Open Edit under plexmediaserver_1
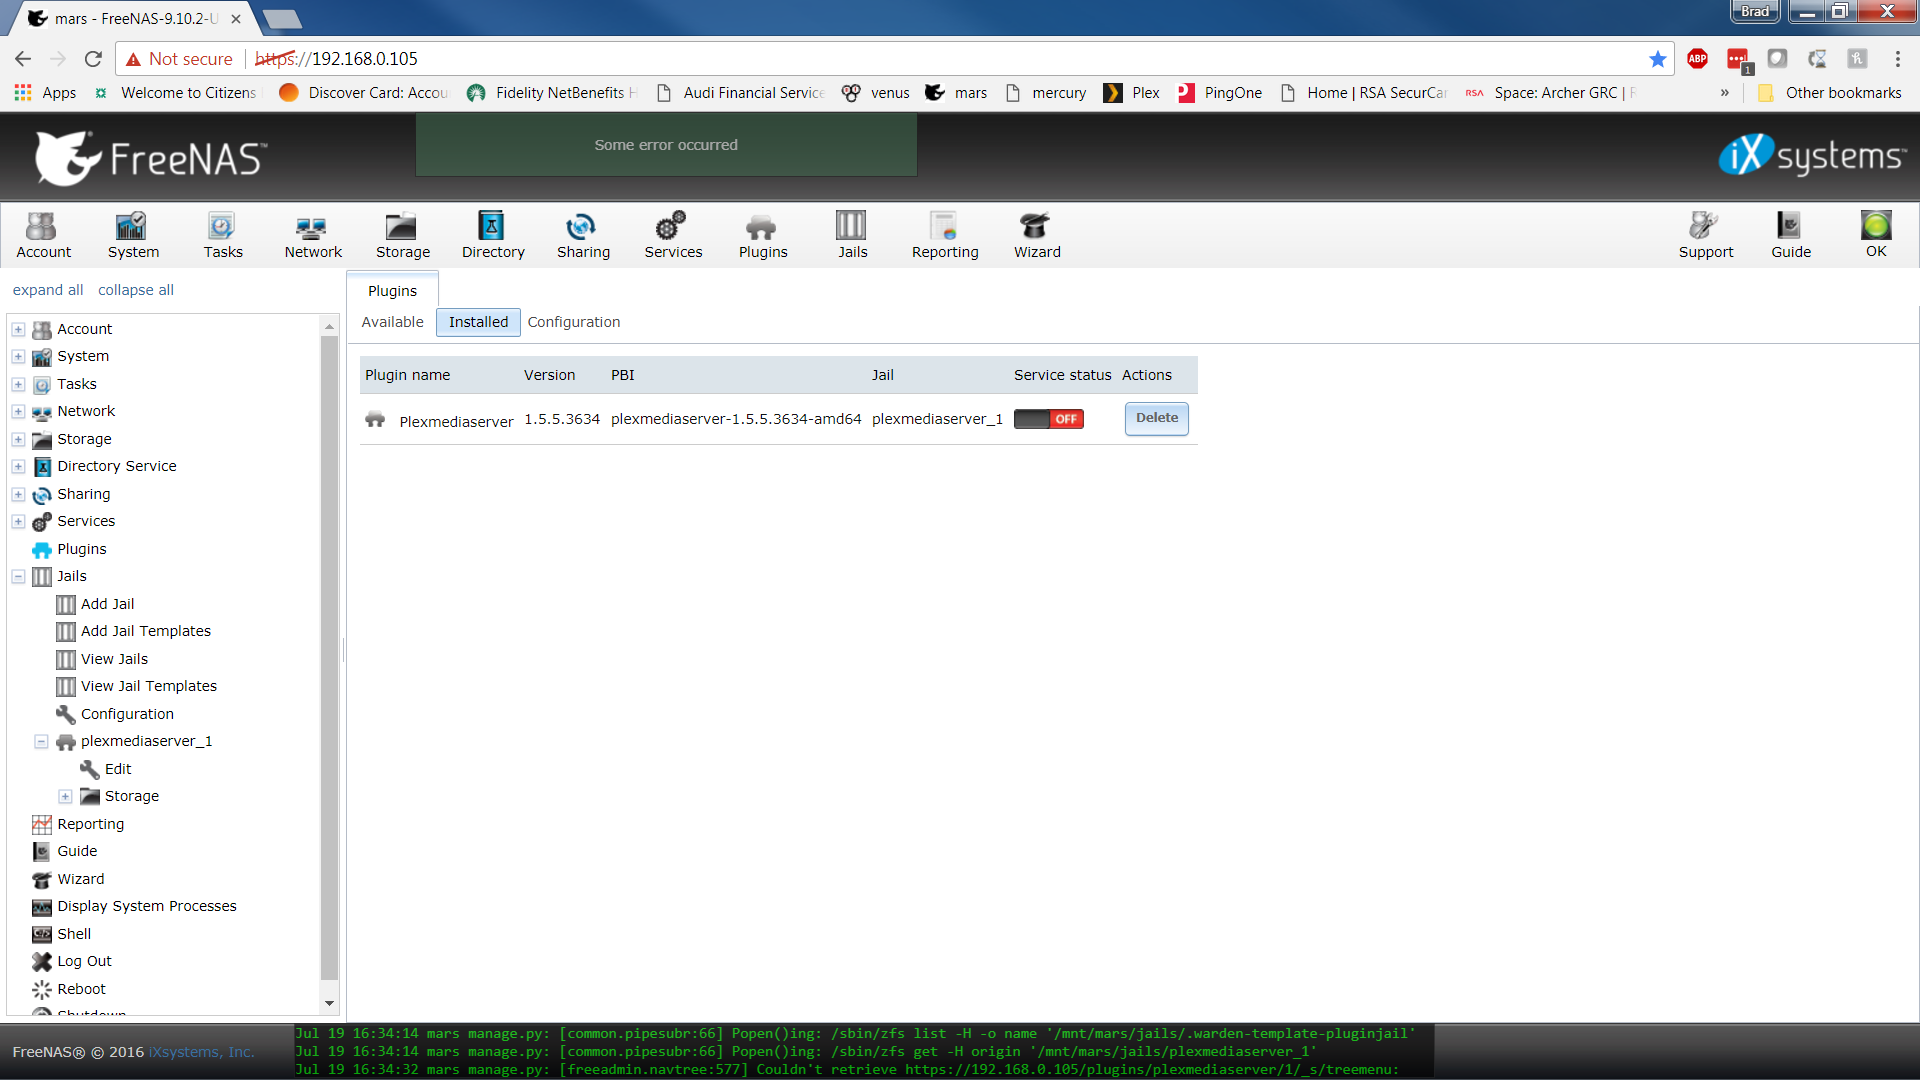Viewport: 1920px width, 1080px height. click(x=118, y=769)
